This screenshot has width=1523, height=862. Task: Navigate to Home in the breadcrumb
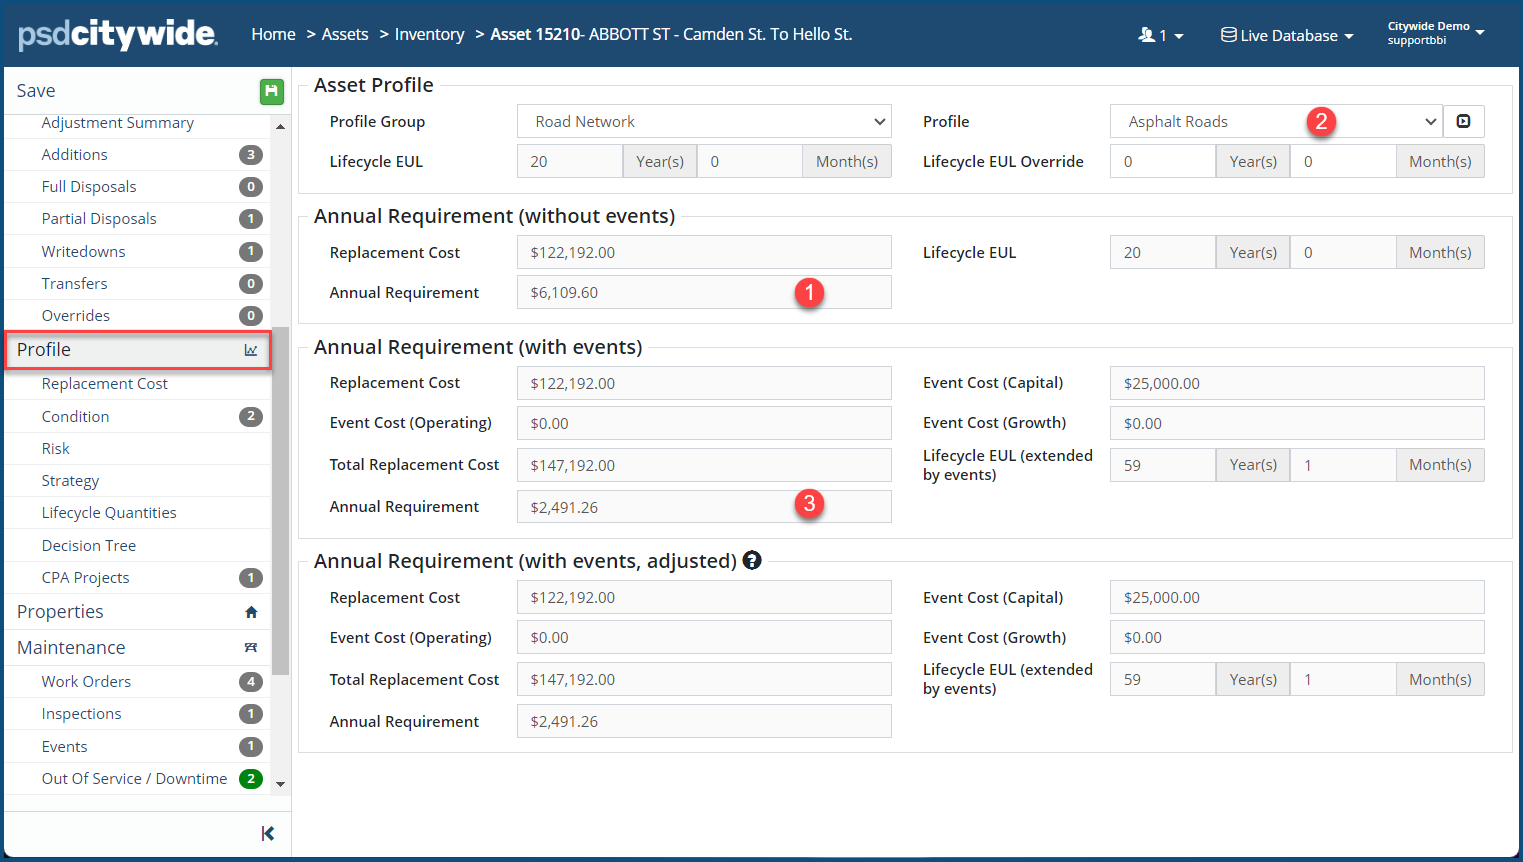(x=273, y=34)
